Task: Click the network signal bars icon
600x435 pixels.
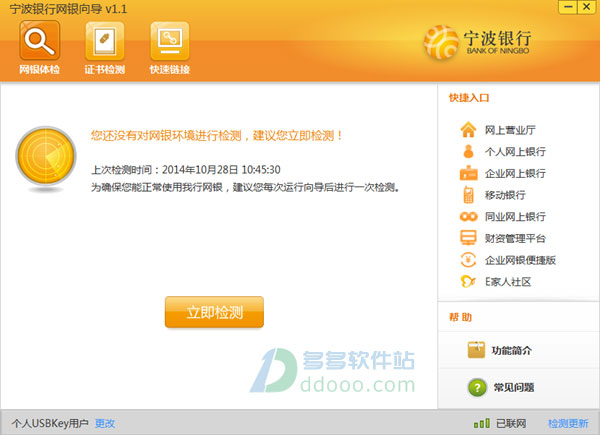Action: point(481,423)
